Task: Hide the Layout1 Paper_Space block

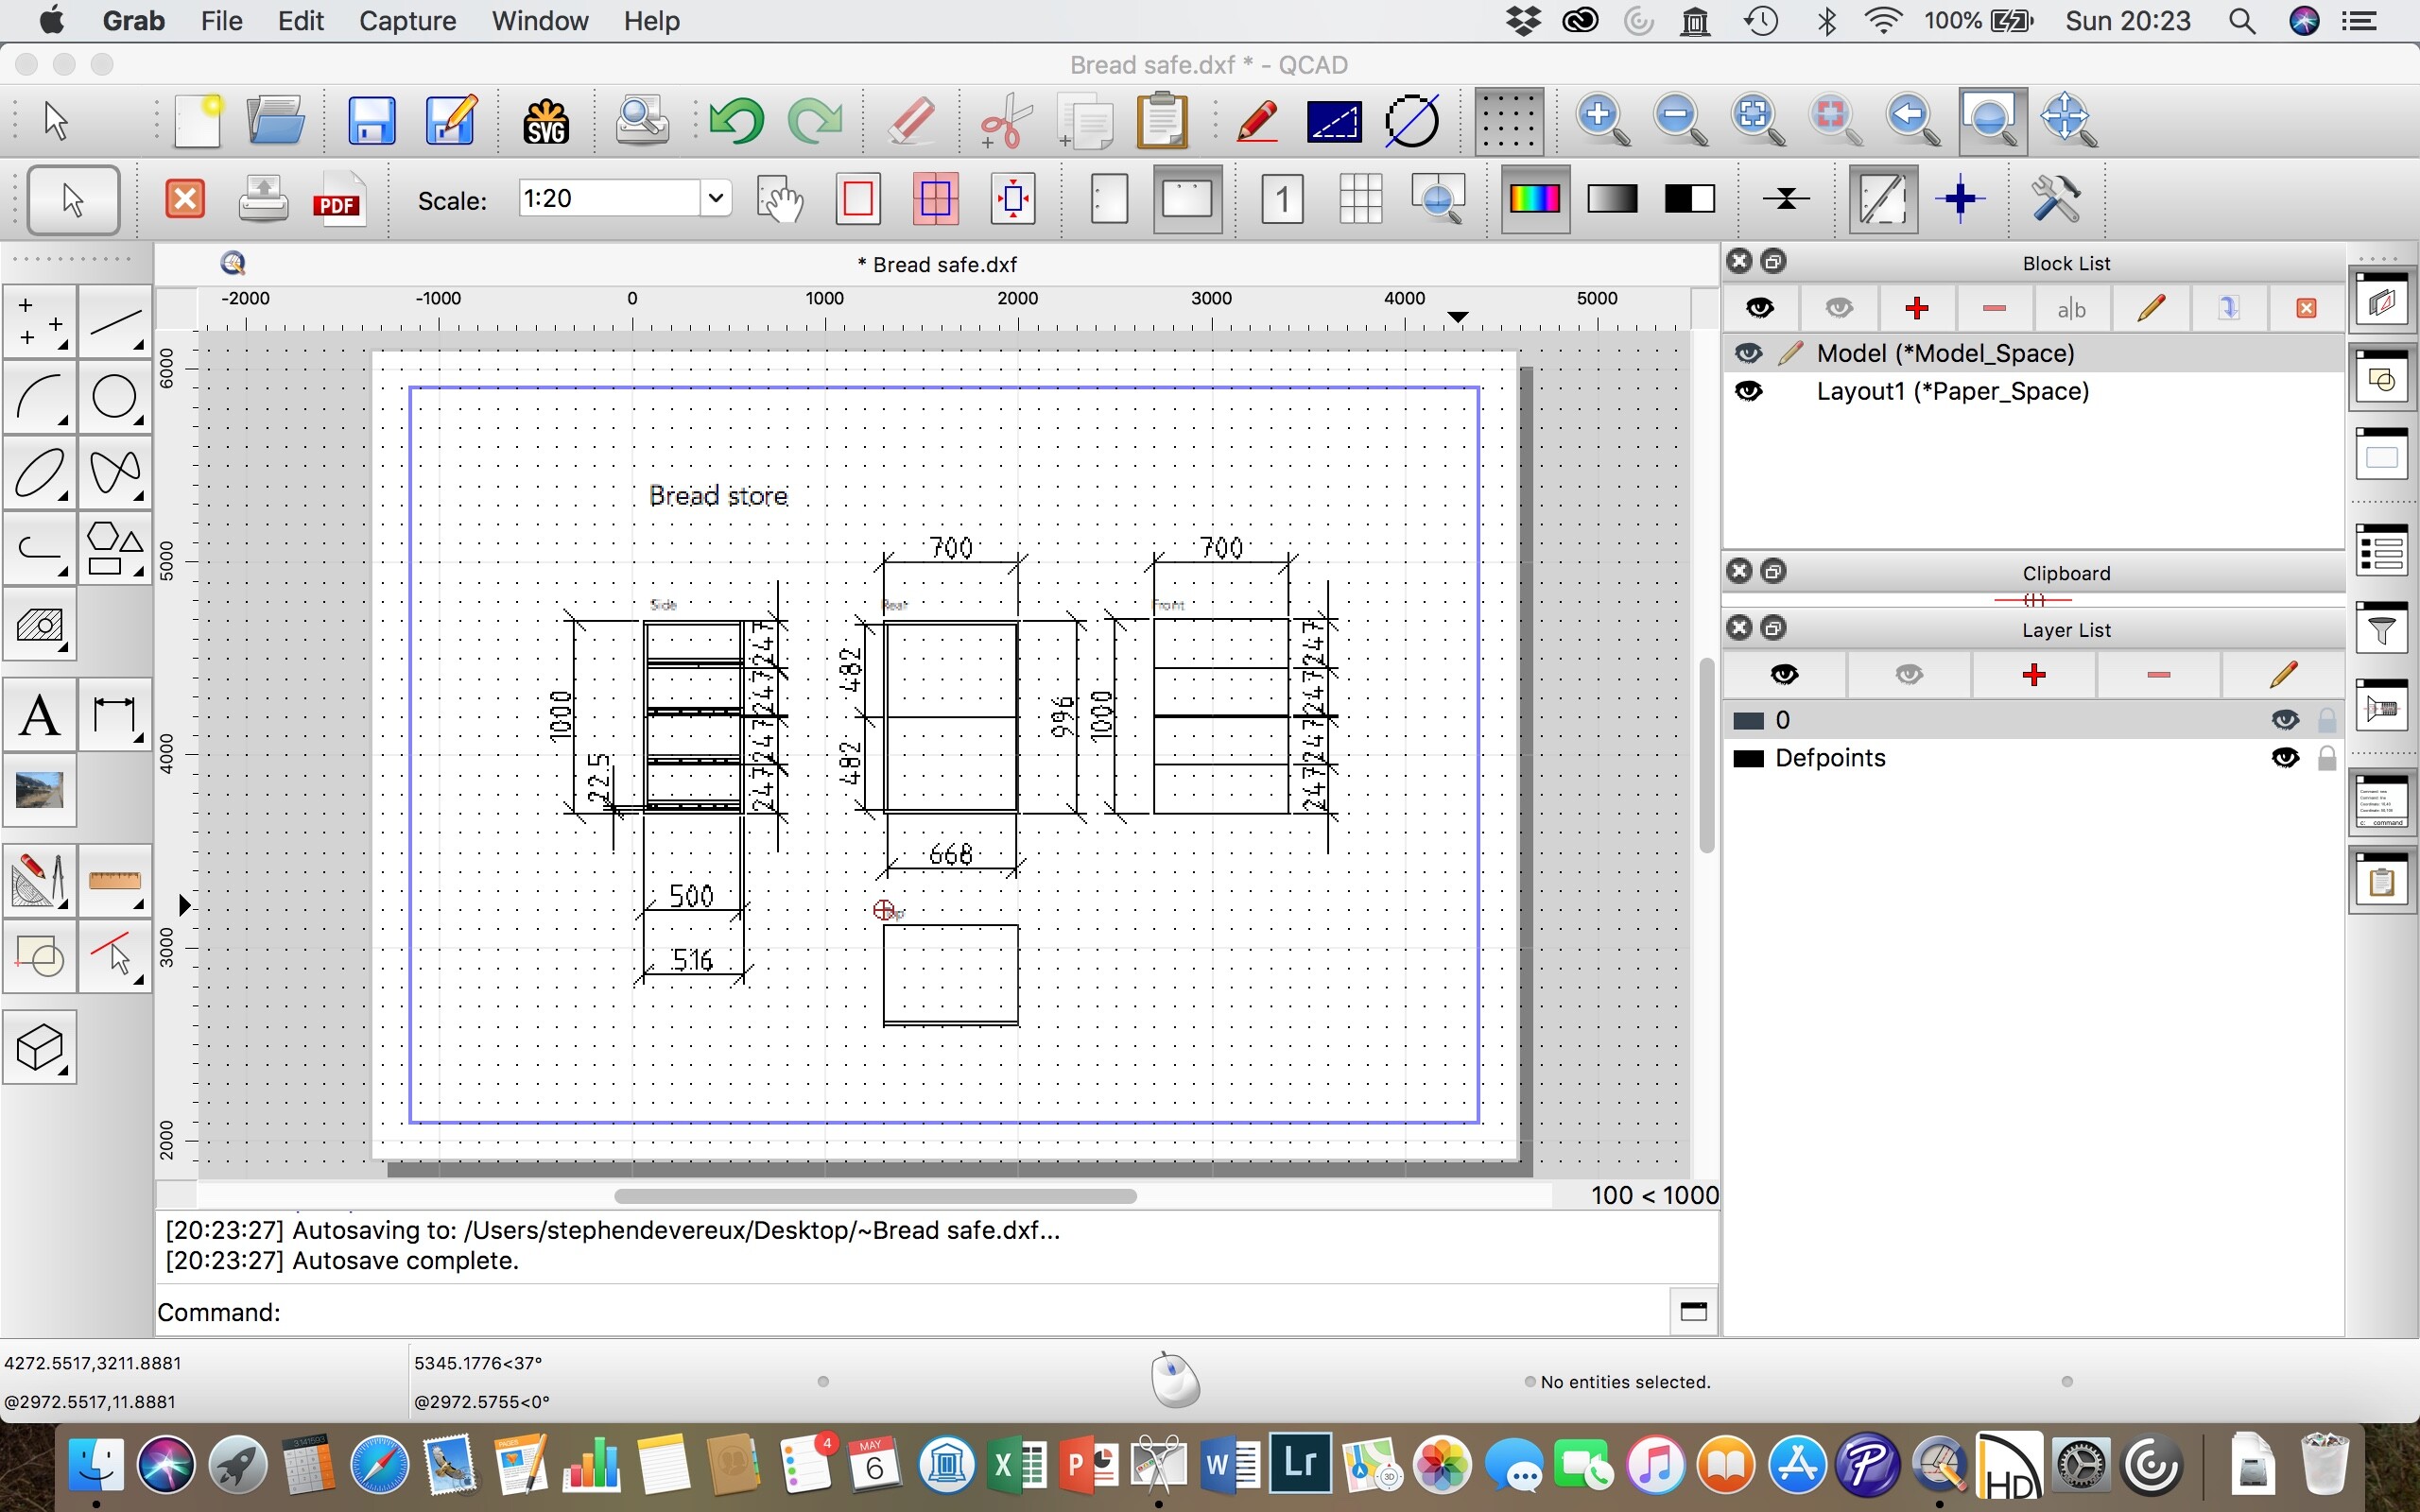Action: tap(1748, 391)
